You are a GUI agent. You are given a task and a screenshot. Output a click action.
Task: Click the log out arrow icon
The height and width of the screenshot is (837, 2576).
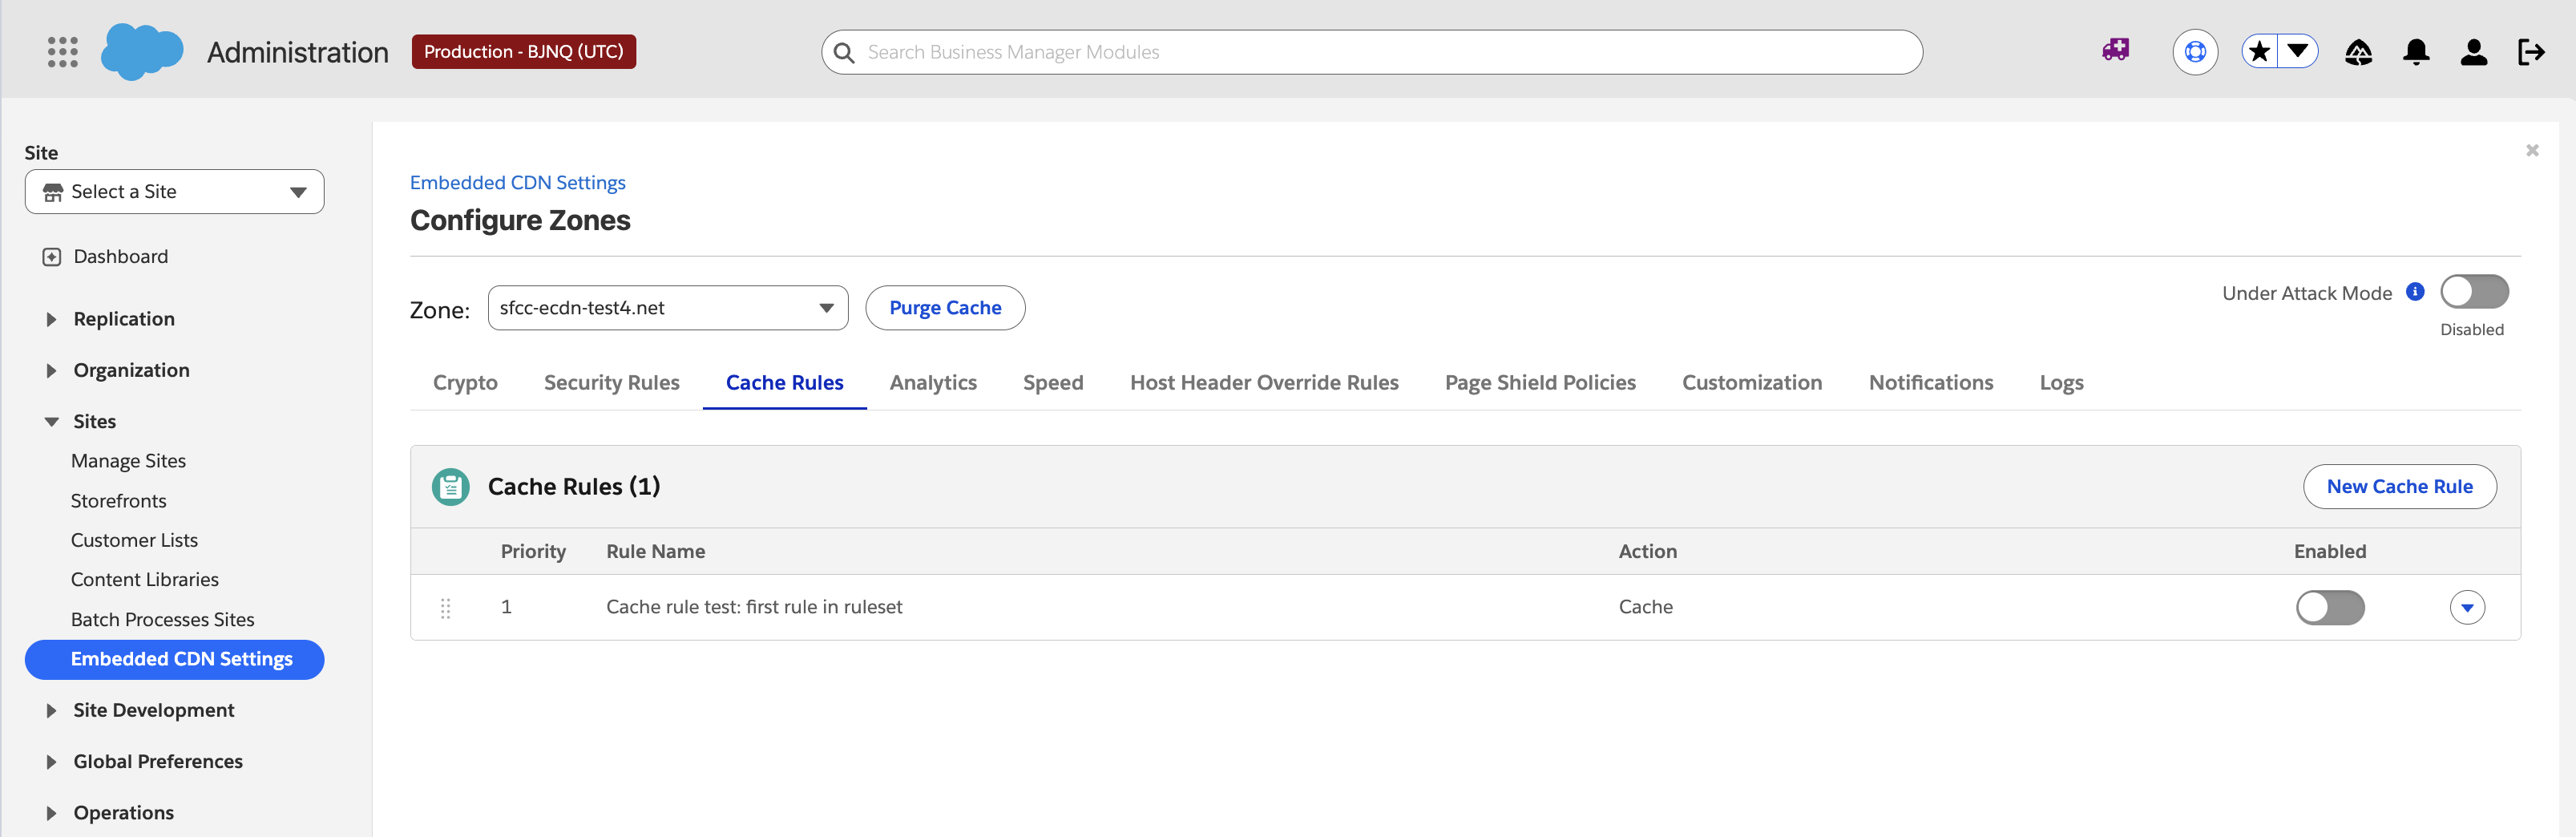[2531, 52]
